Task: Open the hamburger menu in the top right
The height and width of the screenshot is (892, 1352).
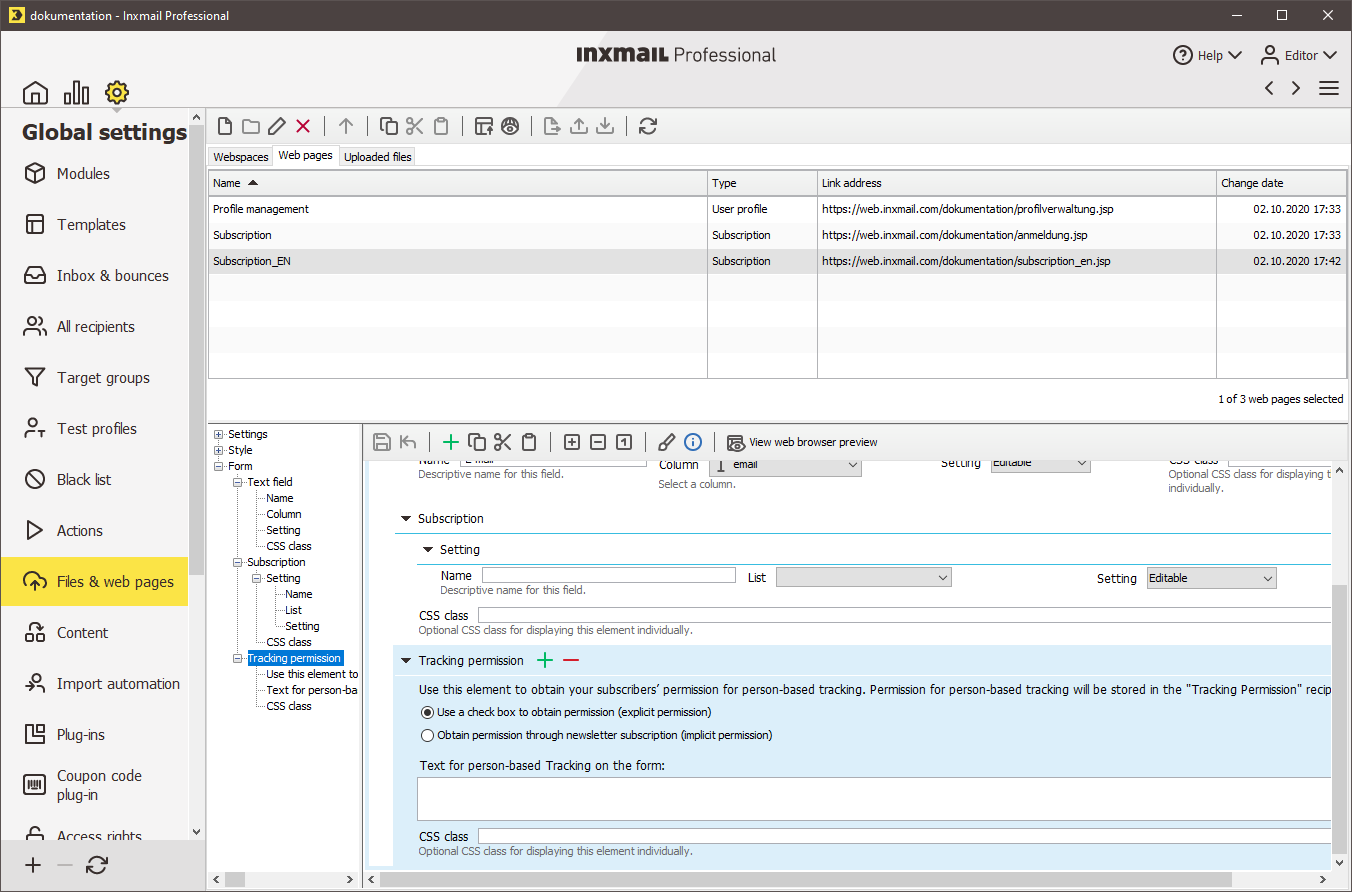Action: [x=1329, y=88]
